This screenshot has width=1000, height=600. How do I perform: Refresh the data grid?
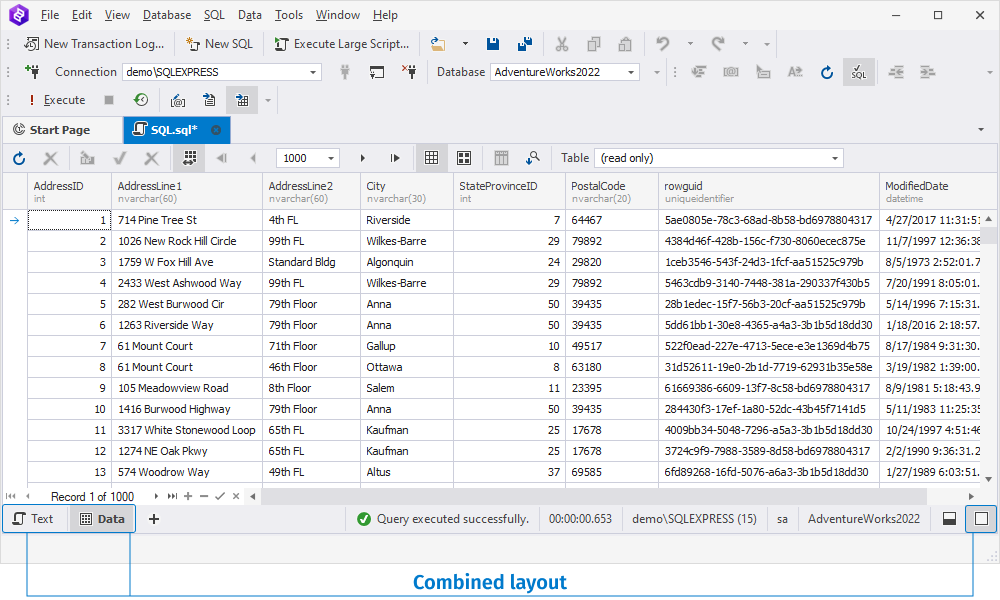click(x=18, y=158)
